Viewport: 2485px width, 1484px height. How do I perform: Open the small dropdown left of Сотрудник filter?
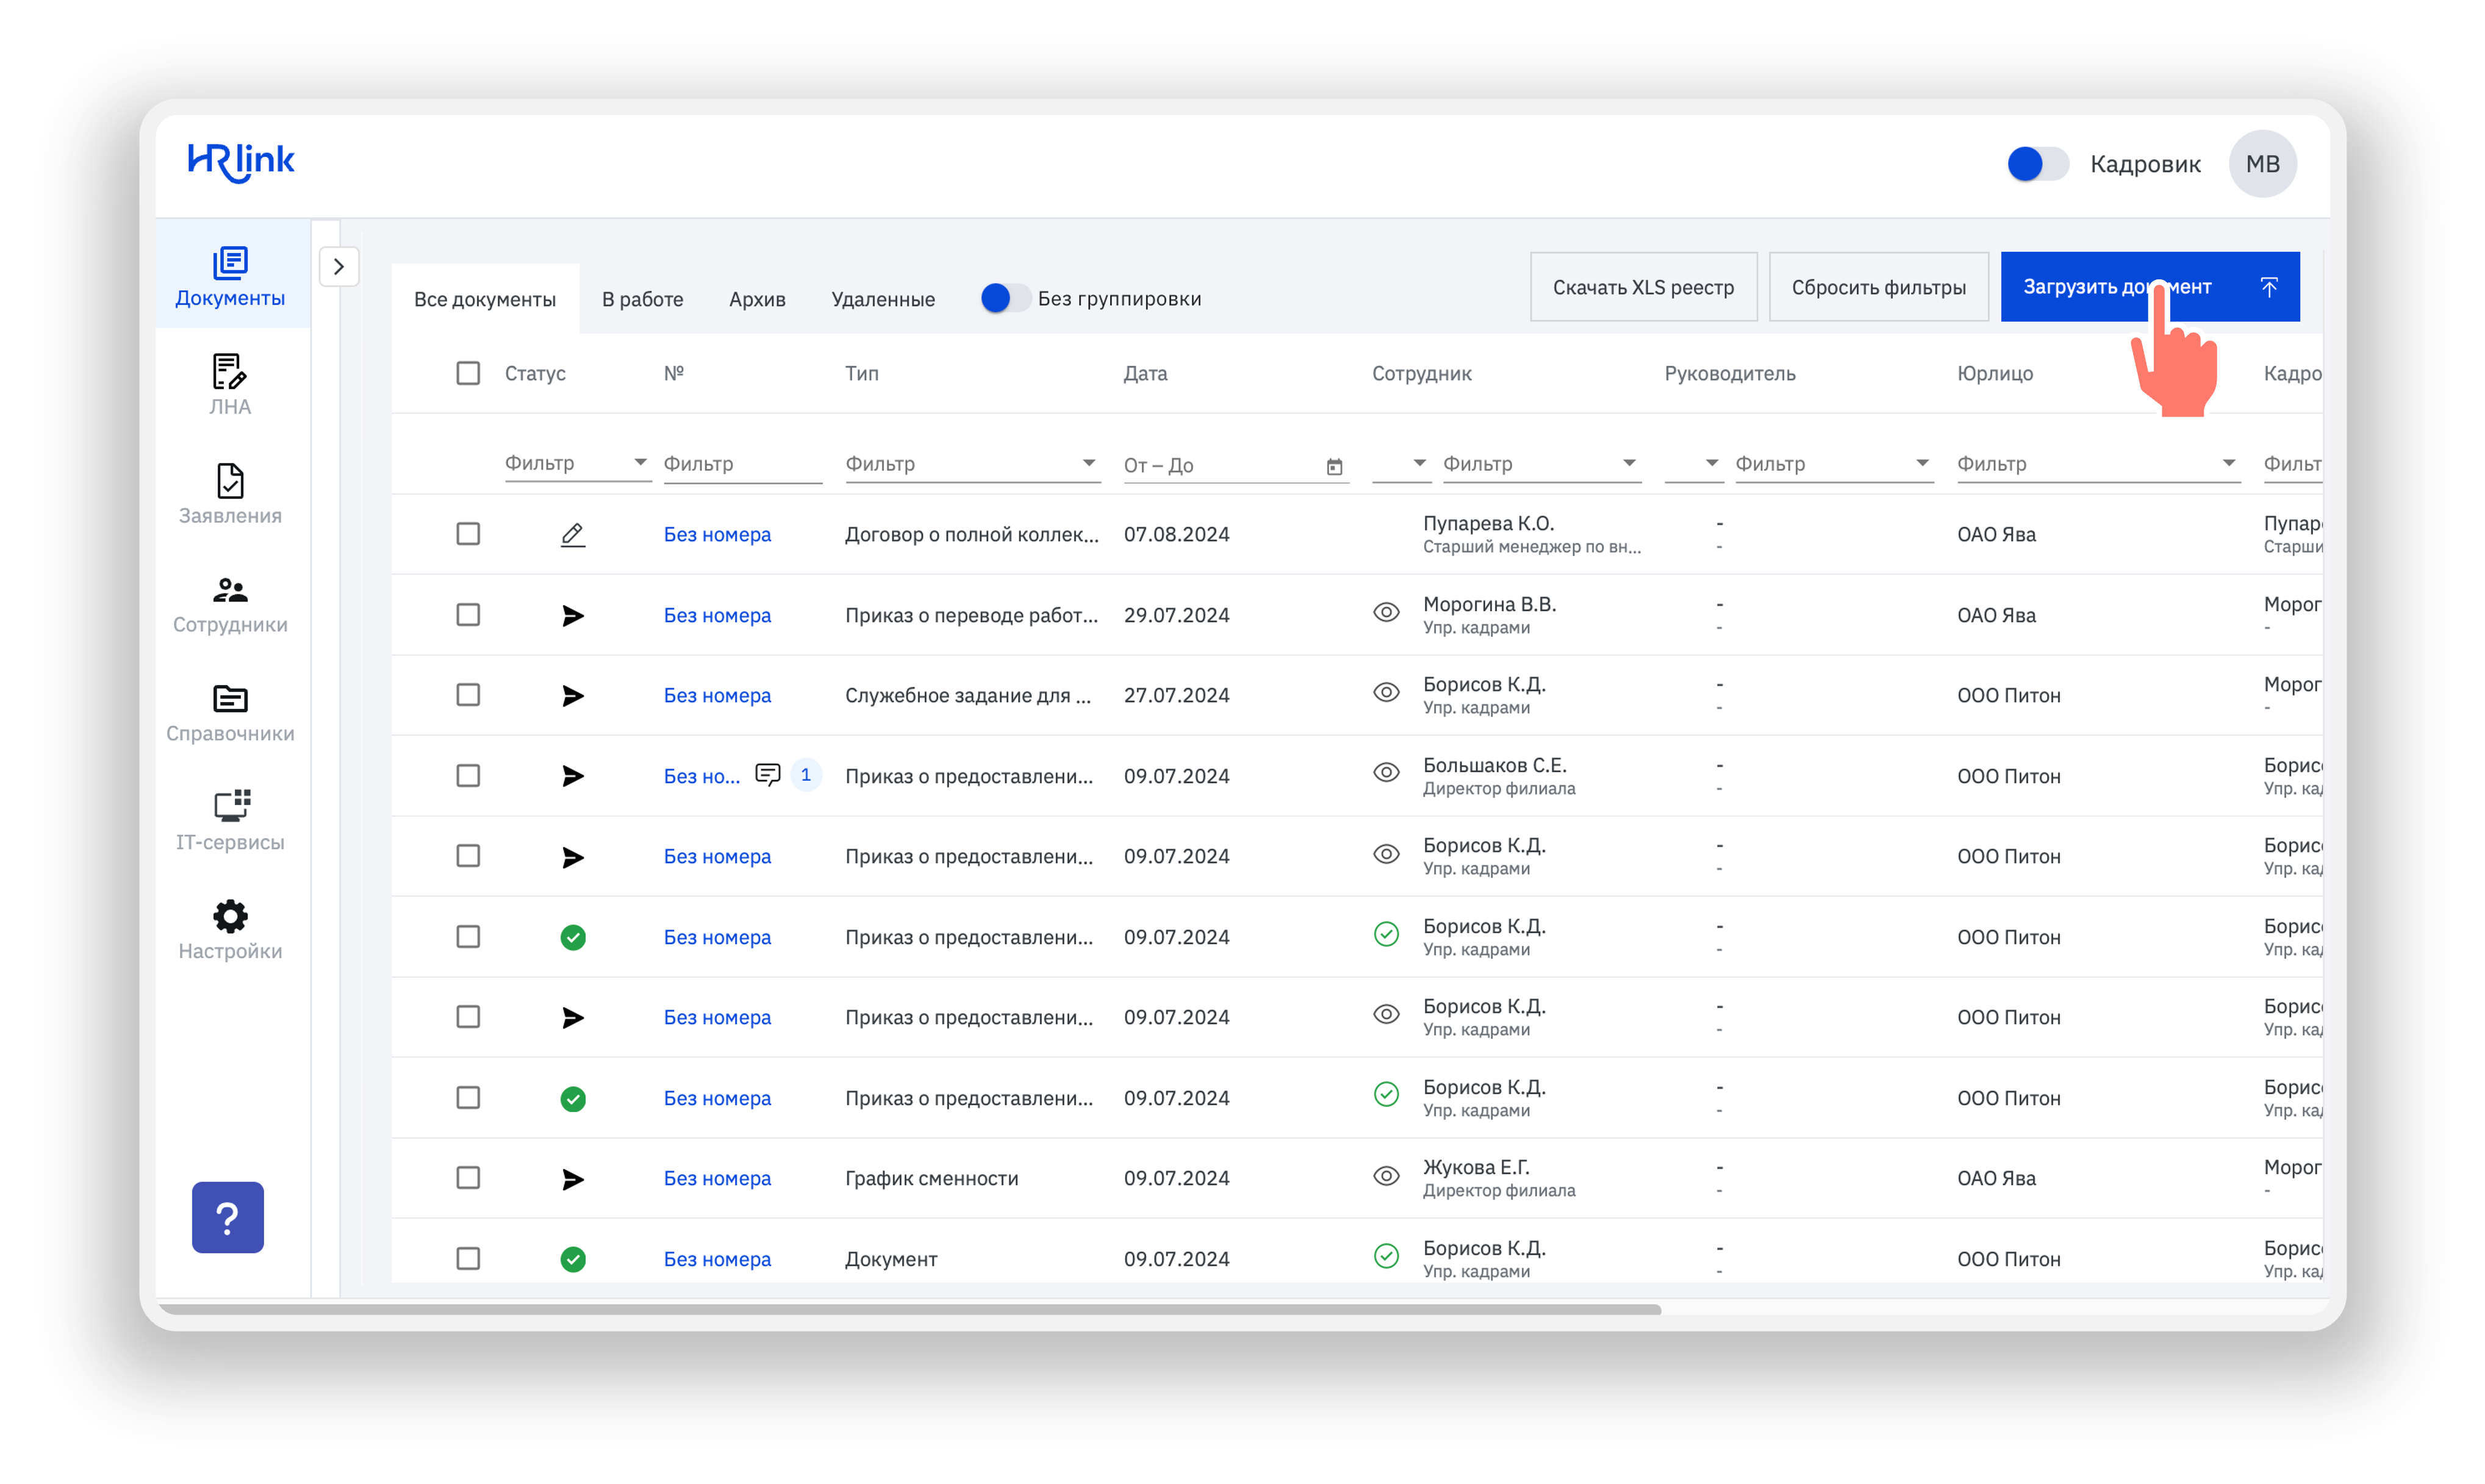(x=1401, y=464)
